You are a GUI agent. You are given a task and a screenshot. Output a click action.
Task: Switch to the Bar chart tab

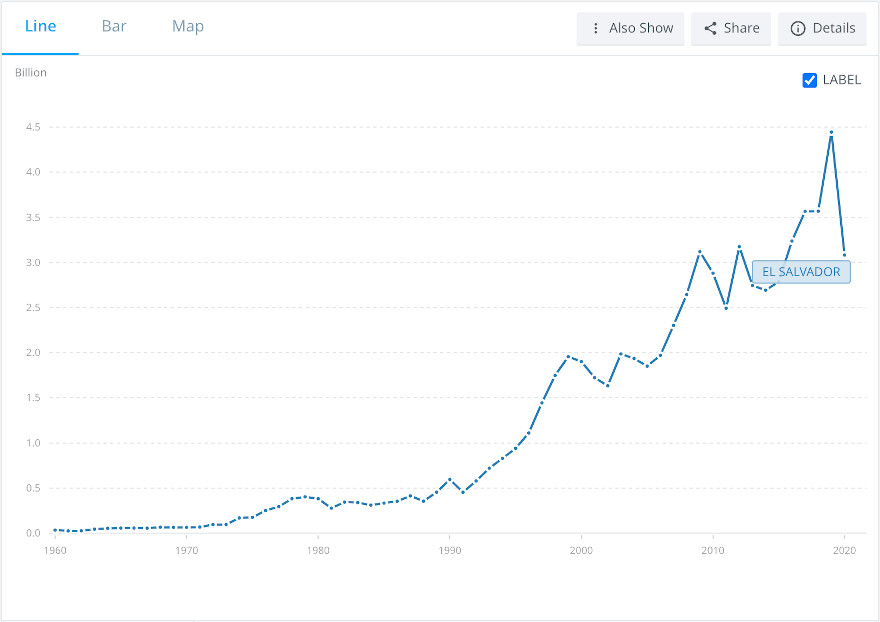114,26
